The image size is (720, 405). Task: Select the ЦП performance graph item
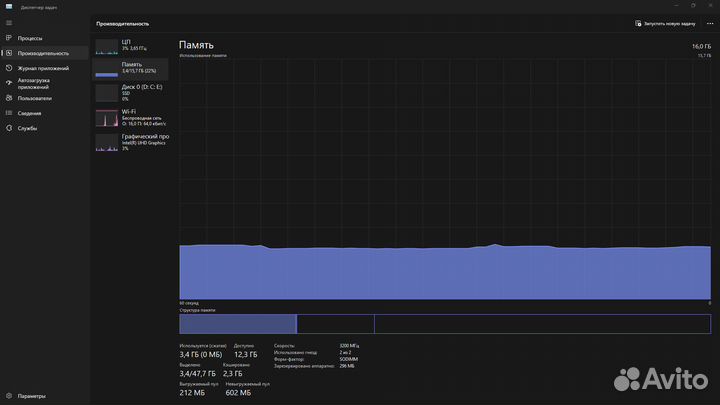[x=131, y=46]
